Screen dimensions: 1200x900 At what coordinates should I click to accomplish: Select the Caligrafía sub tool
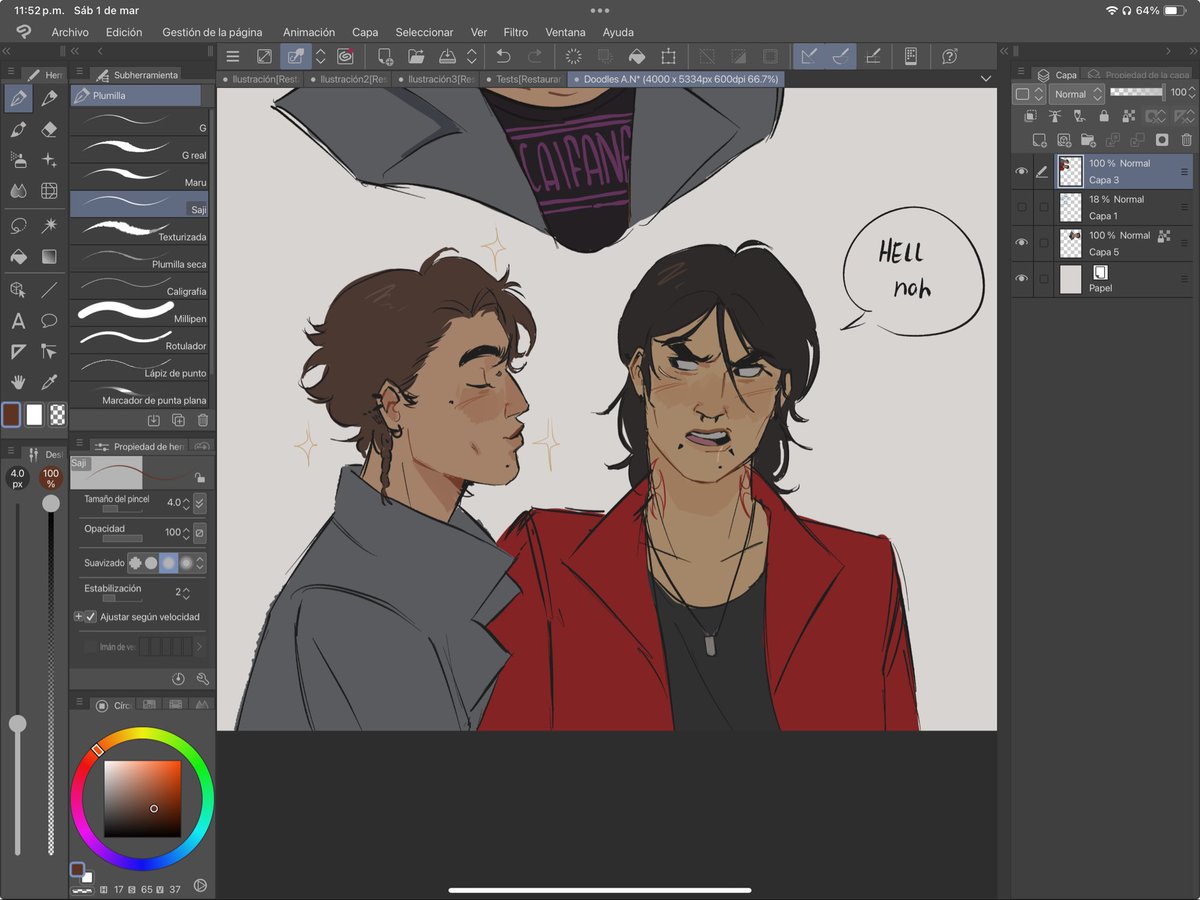tap(140, 286)
